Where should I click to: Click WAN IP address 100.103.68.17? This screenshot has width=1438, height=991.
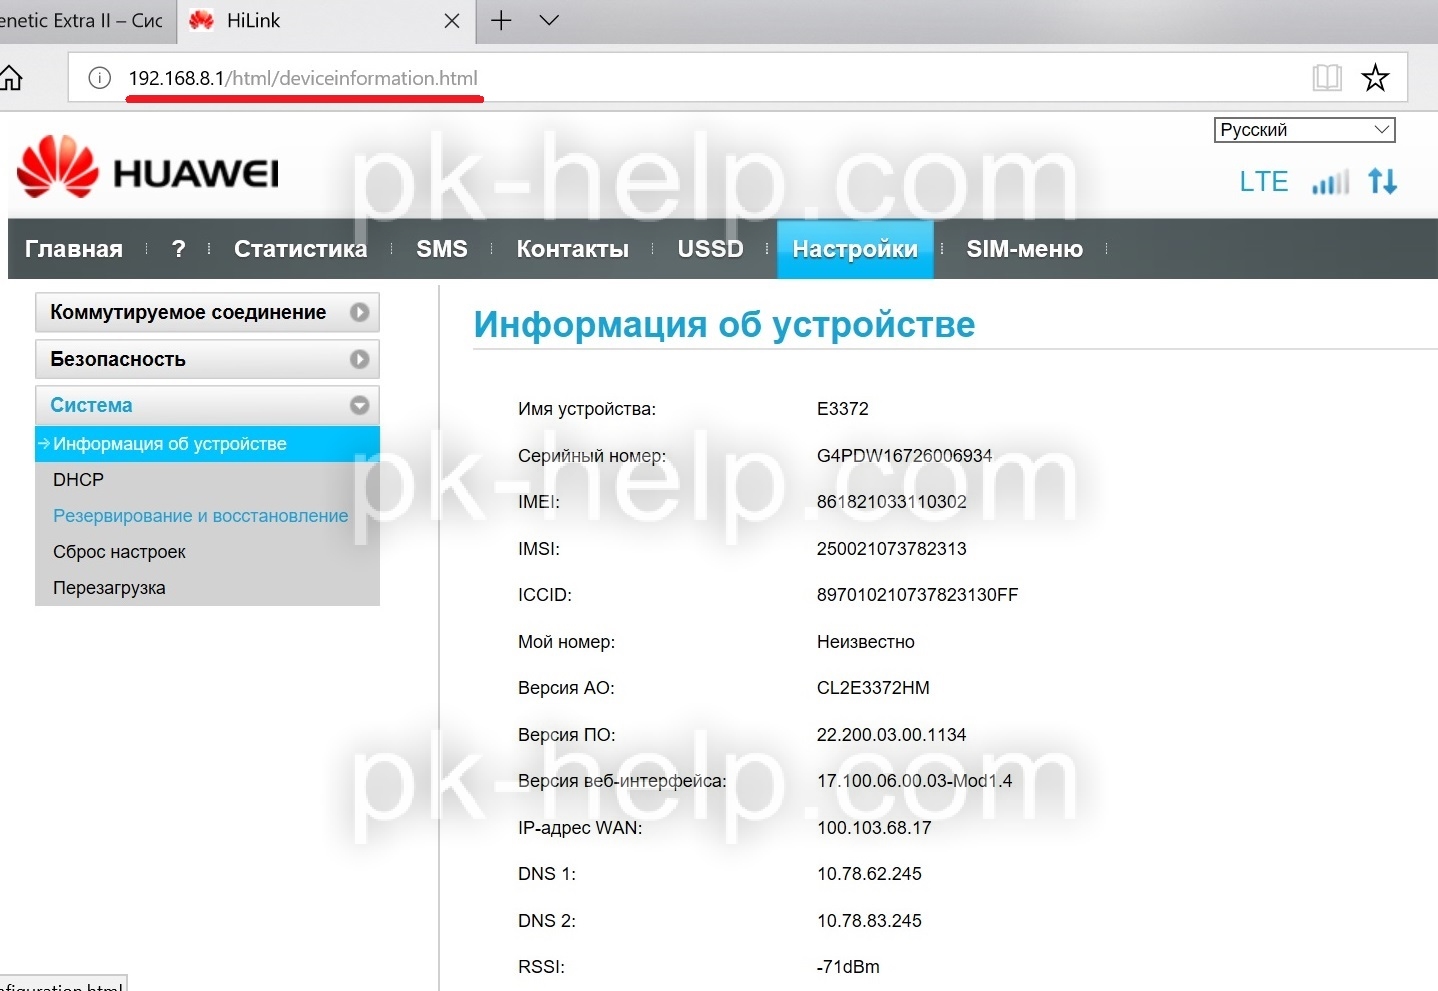pyautogui.click(x=874, y=828)
